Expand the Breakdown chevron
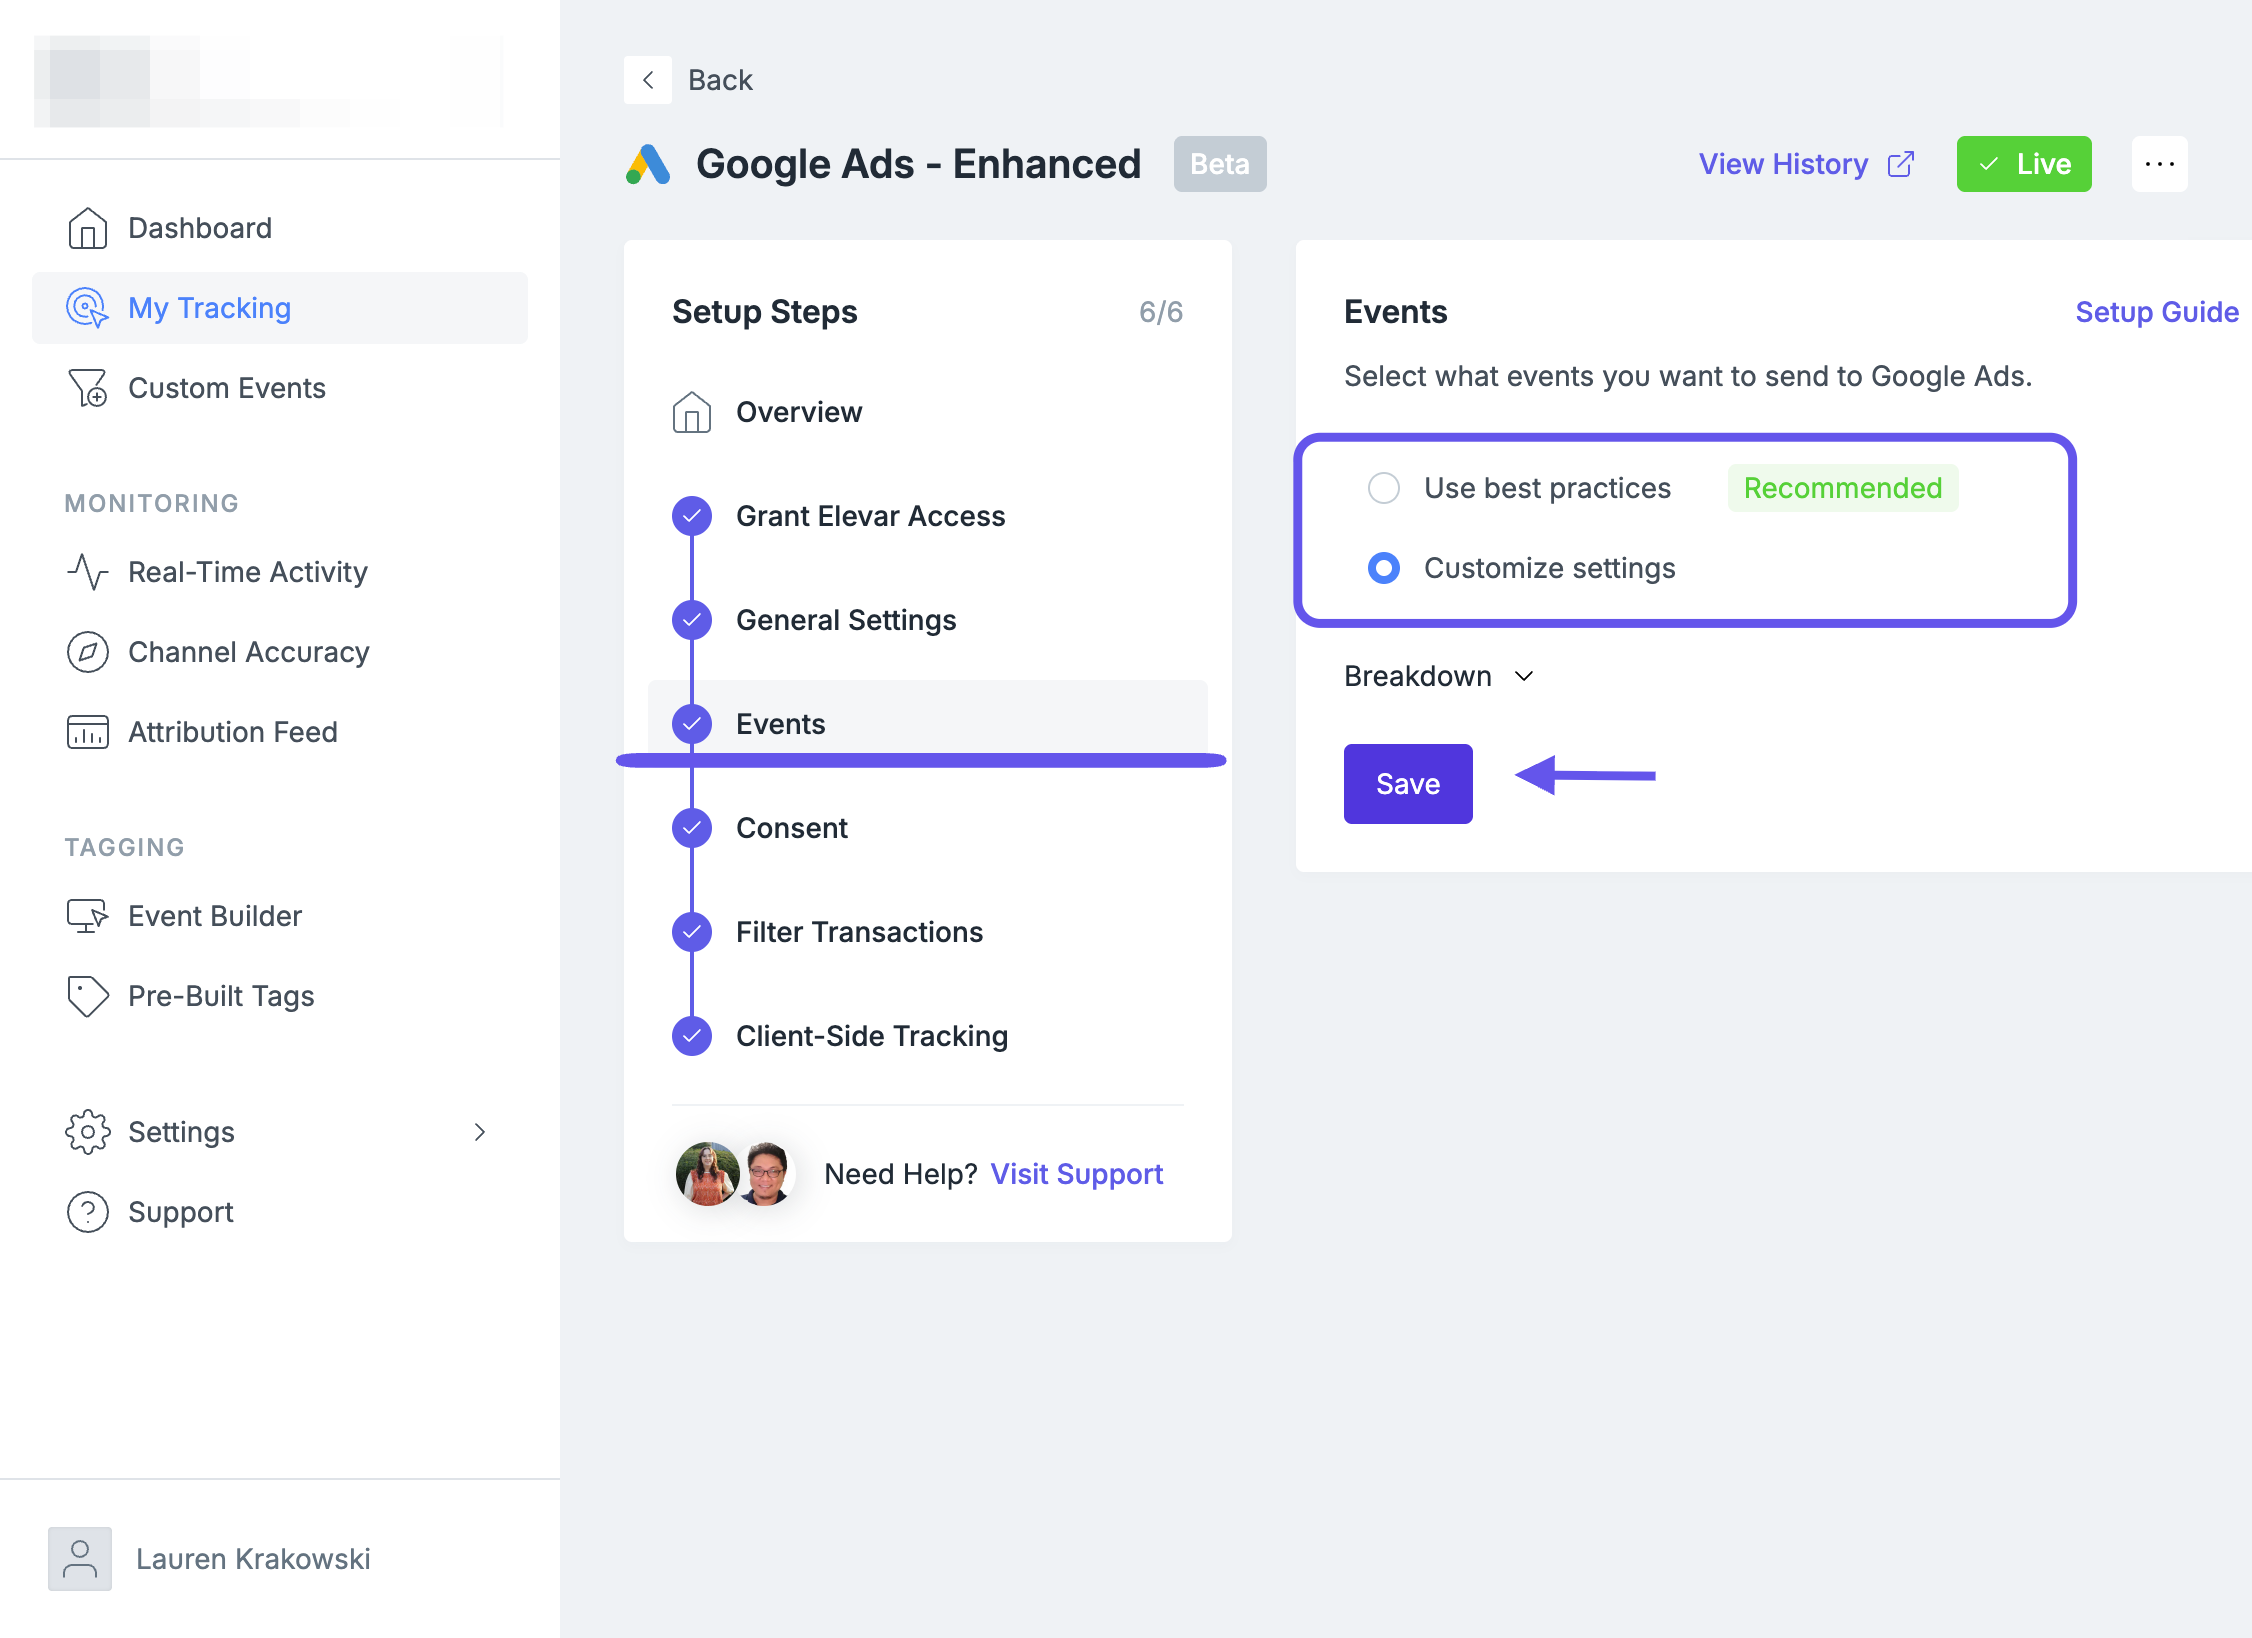Image resolution: width=2252 pixels, height=1638 pixels. click(1524, 676)
